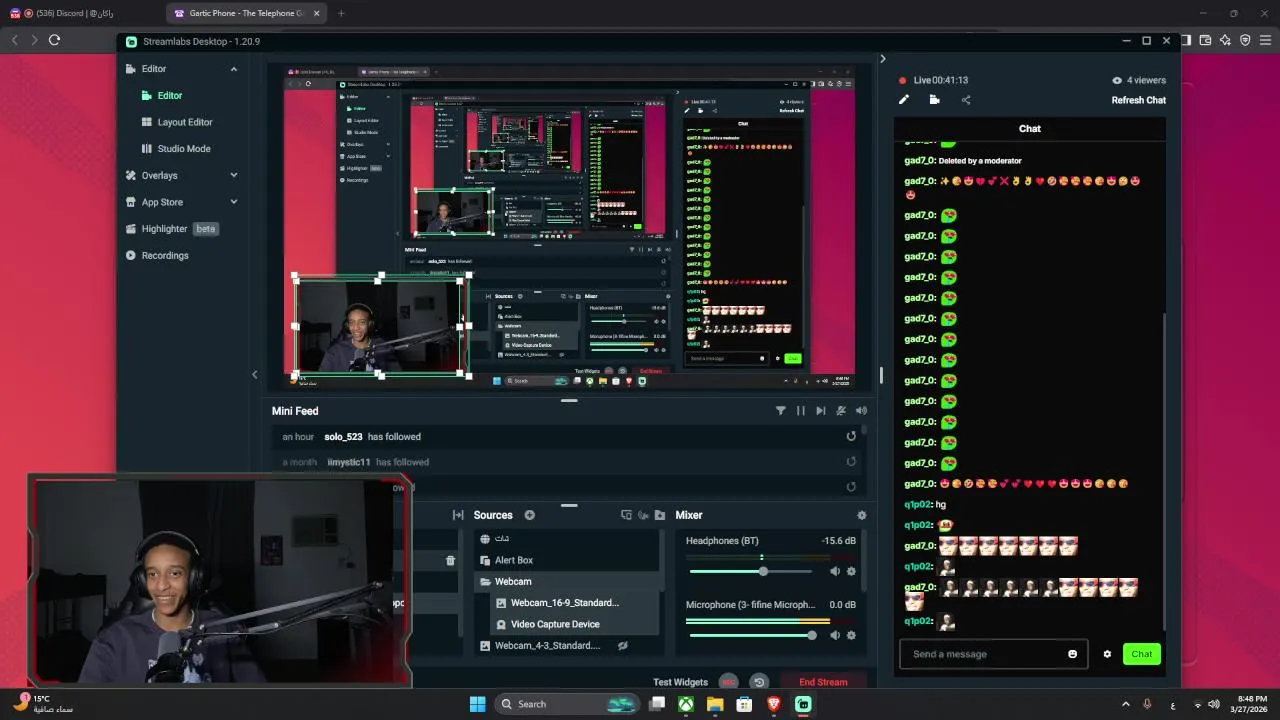Image resolution: width=1280 pixels, height=720 pixels.
Task: Open the camera icon in chat panel
Action: pos(934,100)
